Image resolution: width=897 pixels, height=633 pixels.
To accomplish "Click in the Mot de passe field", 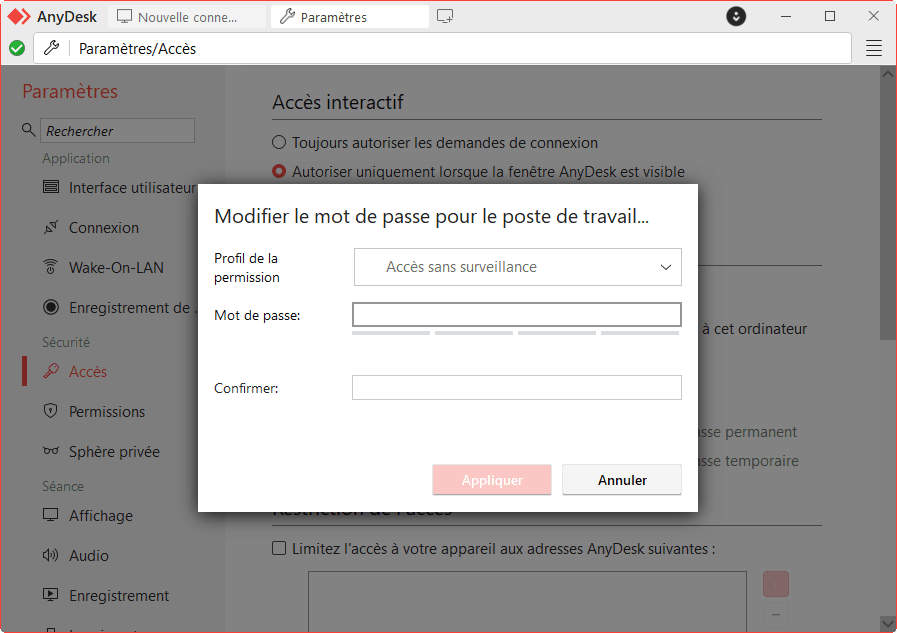I will click(516, 315).
